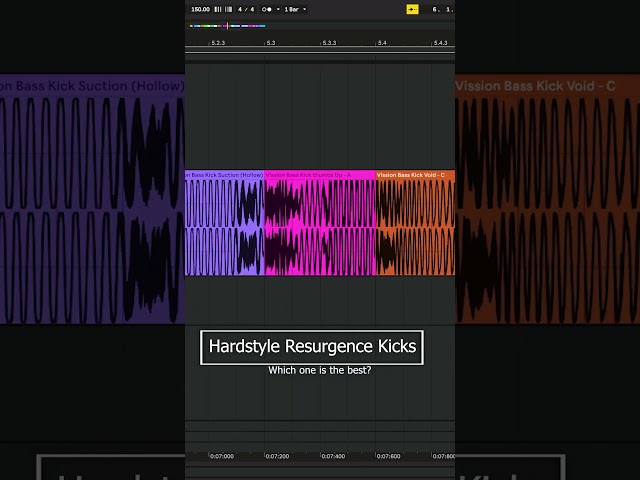Image resolution: width=640 pixels, height=480 pixels.
Task: Select the magenta Bass Kick thumbs Up - A clip title
Action: coord(308,175)
